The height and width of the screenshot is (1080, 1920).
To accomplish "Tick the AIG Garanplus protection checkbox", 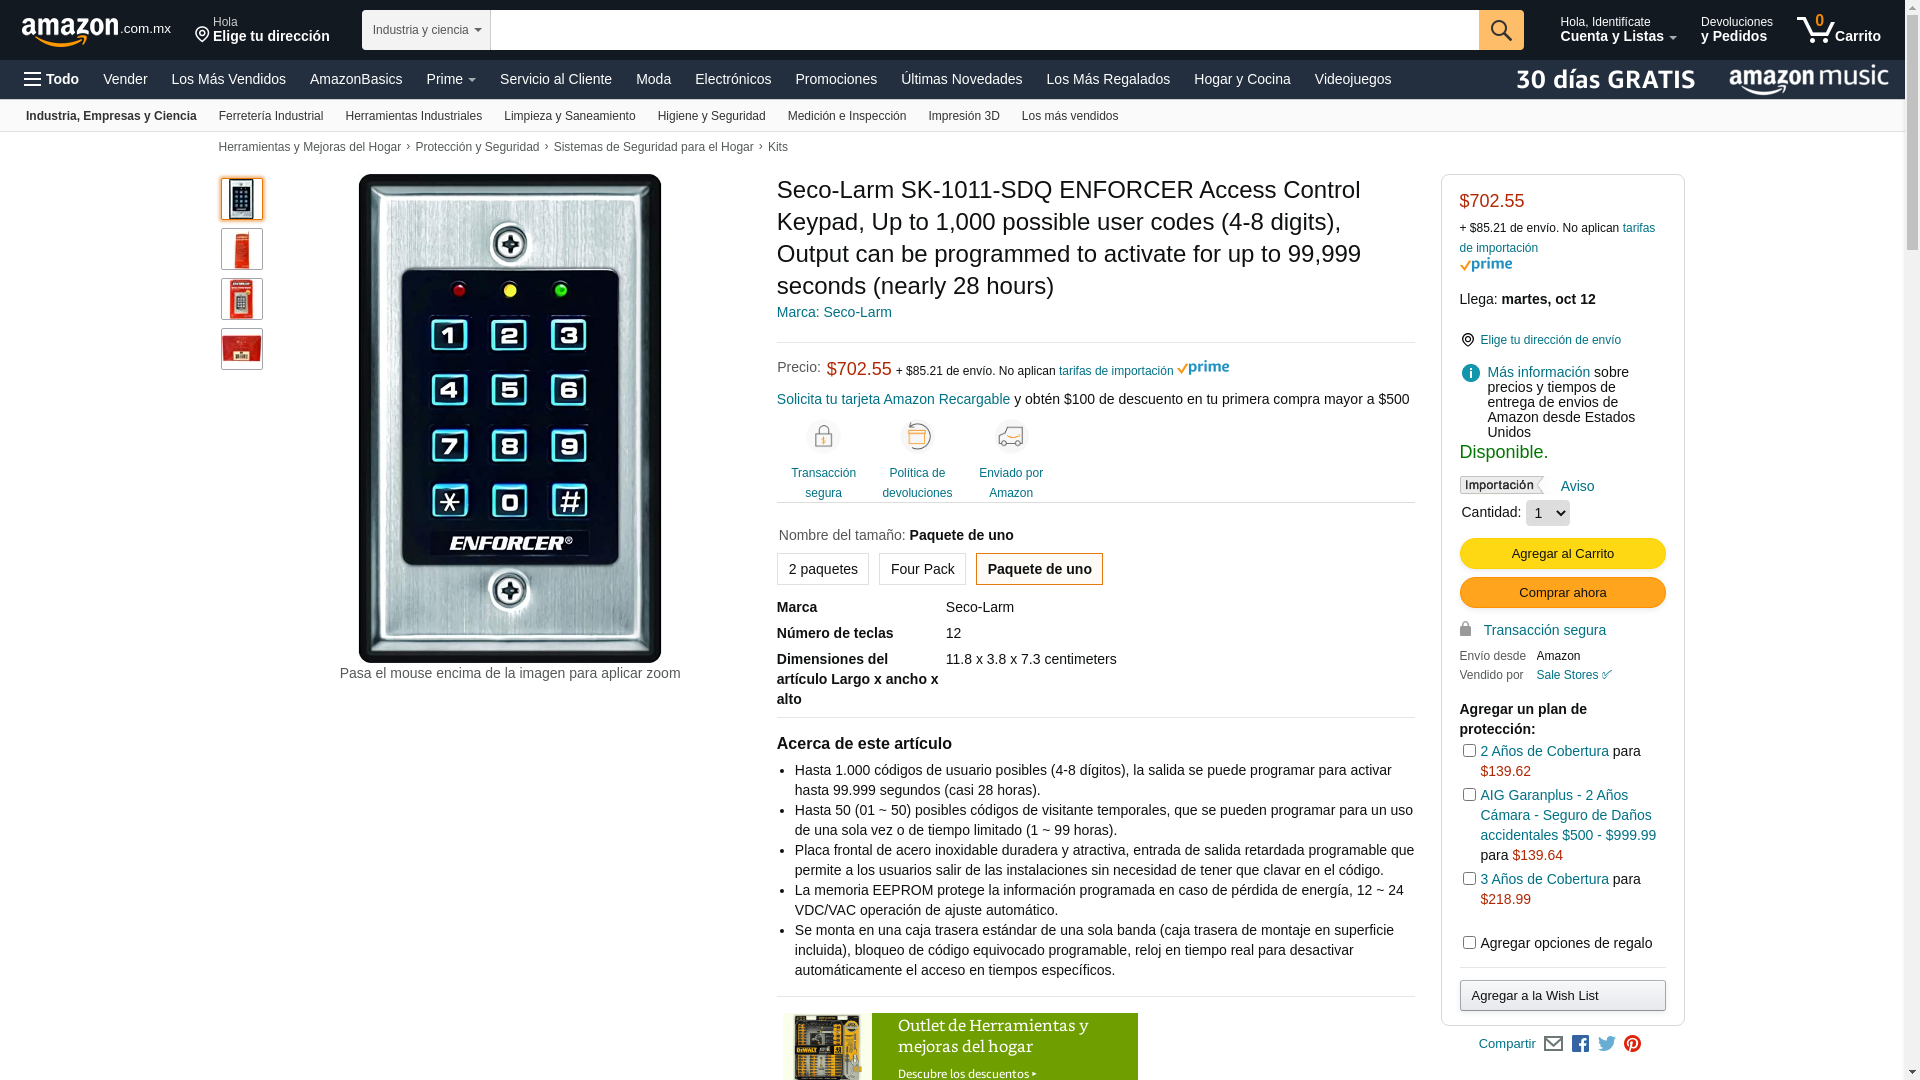I will [x=1469, y=795].
